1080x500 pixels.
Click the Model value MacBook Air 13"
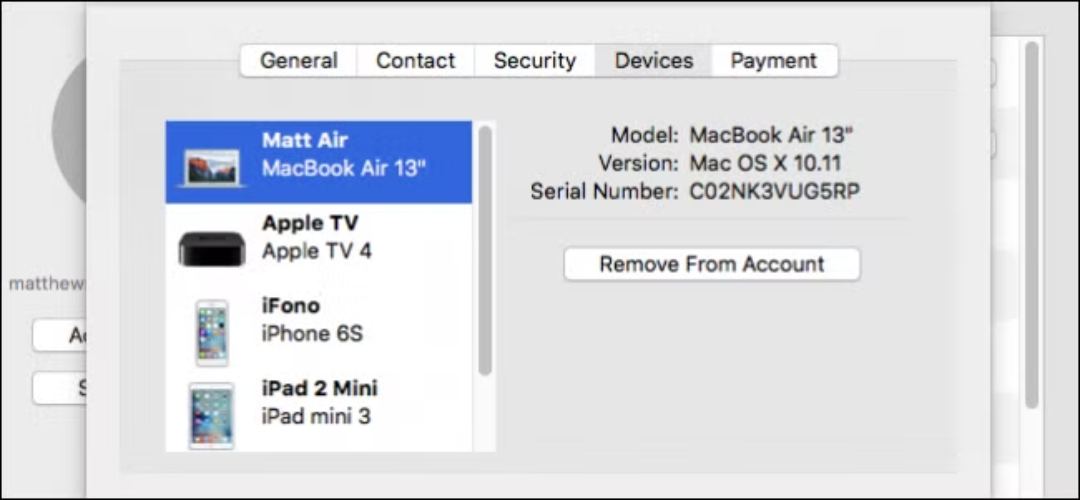click(x=771, y=134)
